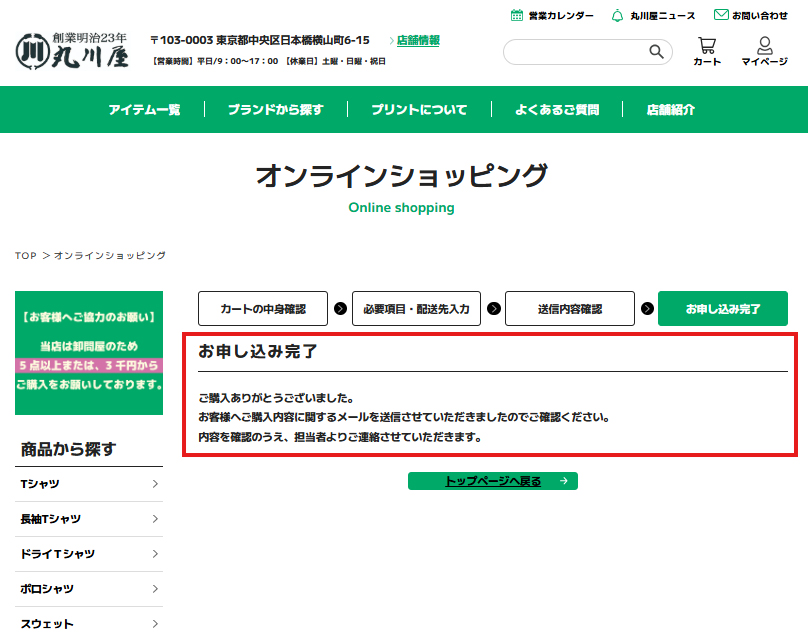Expand the Tシャツ row chevron
808x639 pixels.
155,484
